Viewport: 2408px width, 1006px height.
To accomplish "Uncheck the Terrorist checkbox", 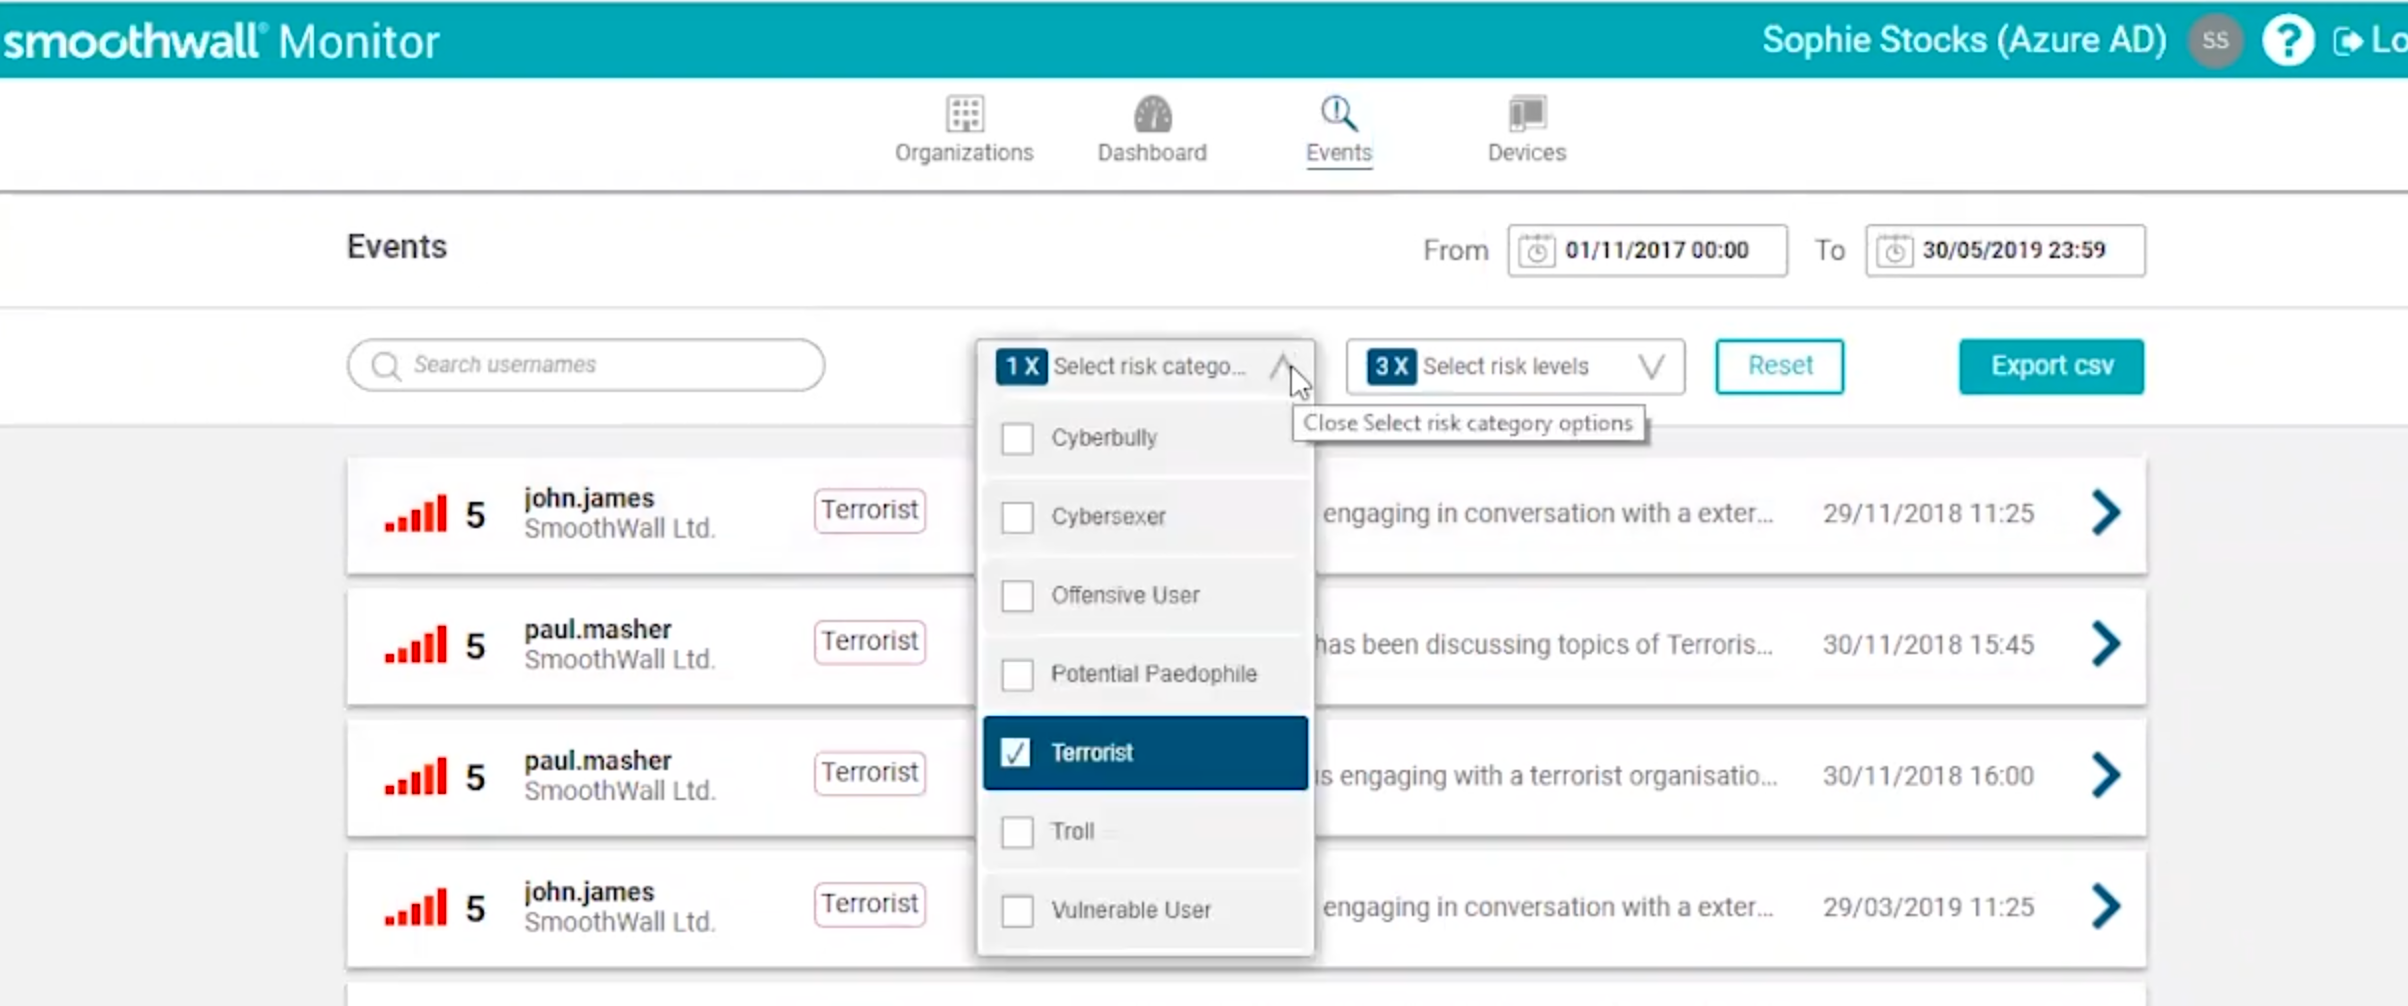I will point(1015,753).
